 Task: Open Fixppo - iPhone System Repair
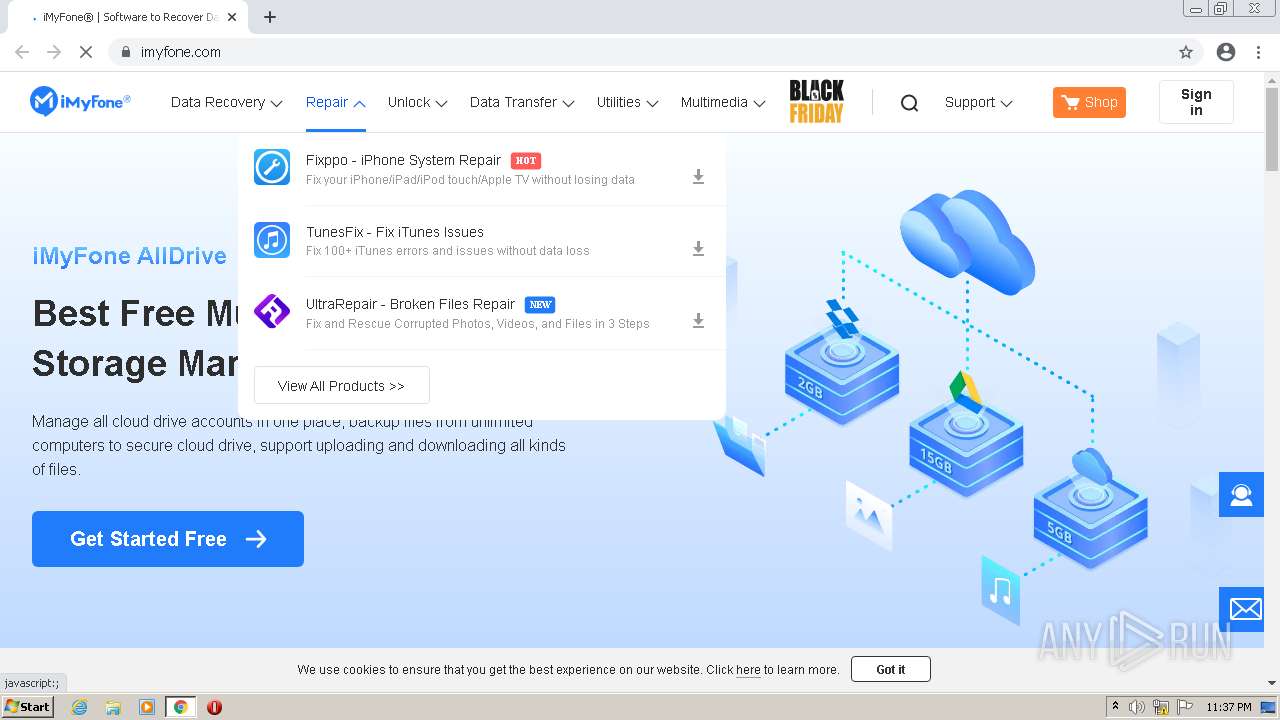[x=403, y=160]
